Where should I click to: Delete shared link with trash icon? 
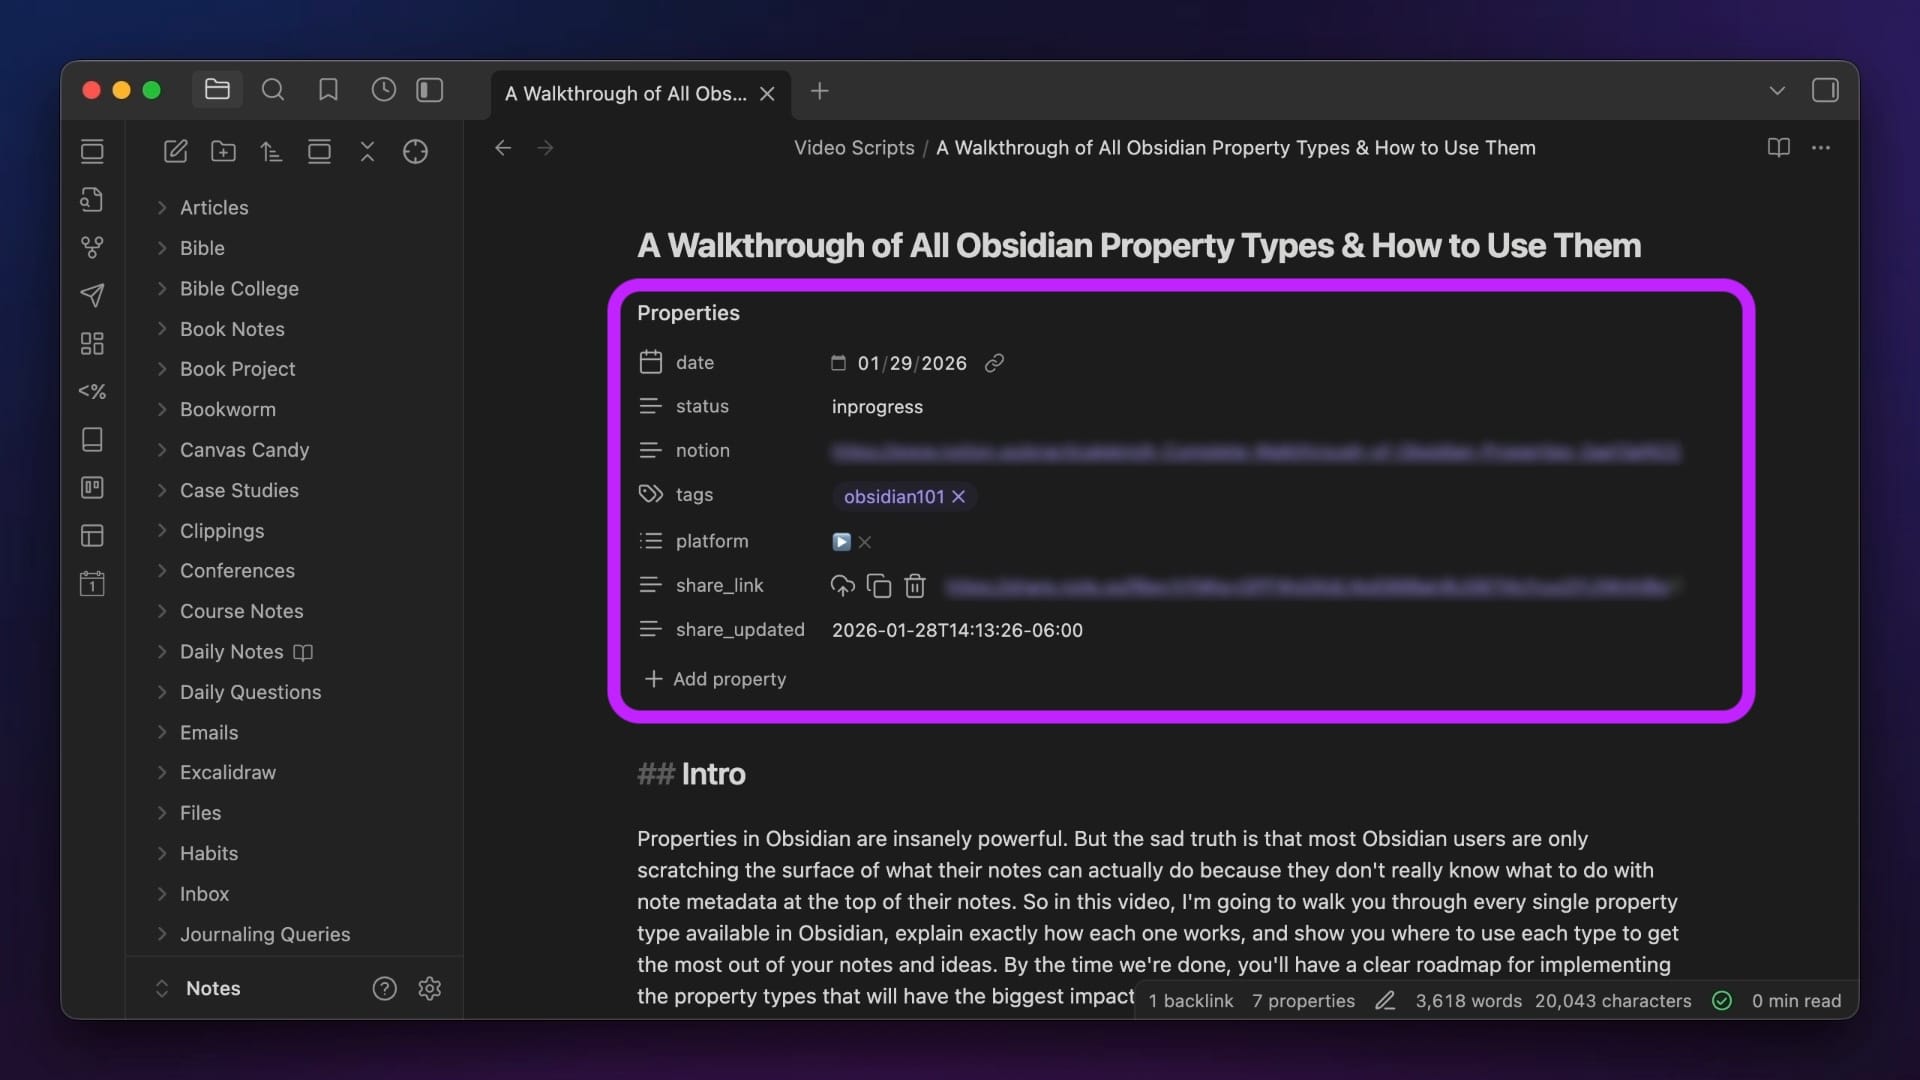915,586
